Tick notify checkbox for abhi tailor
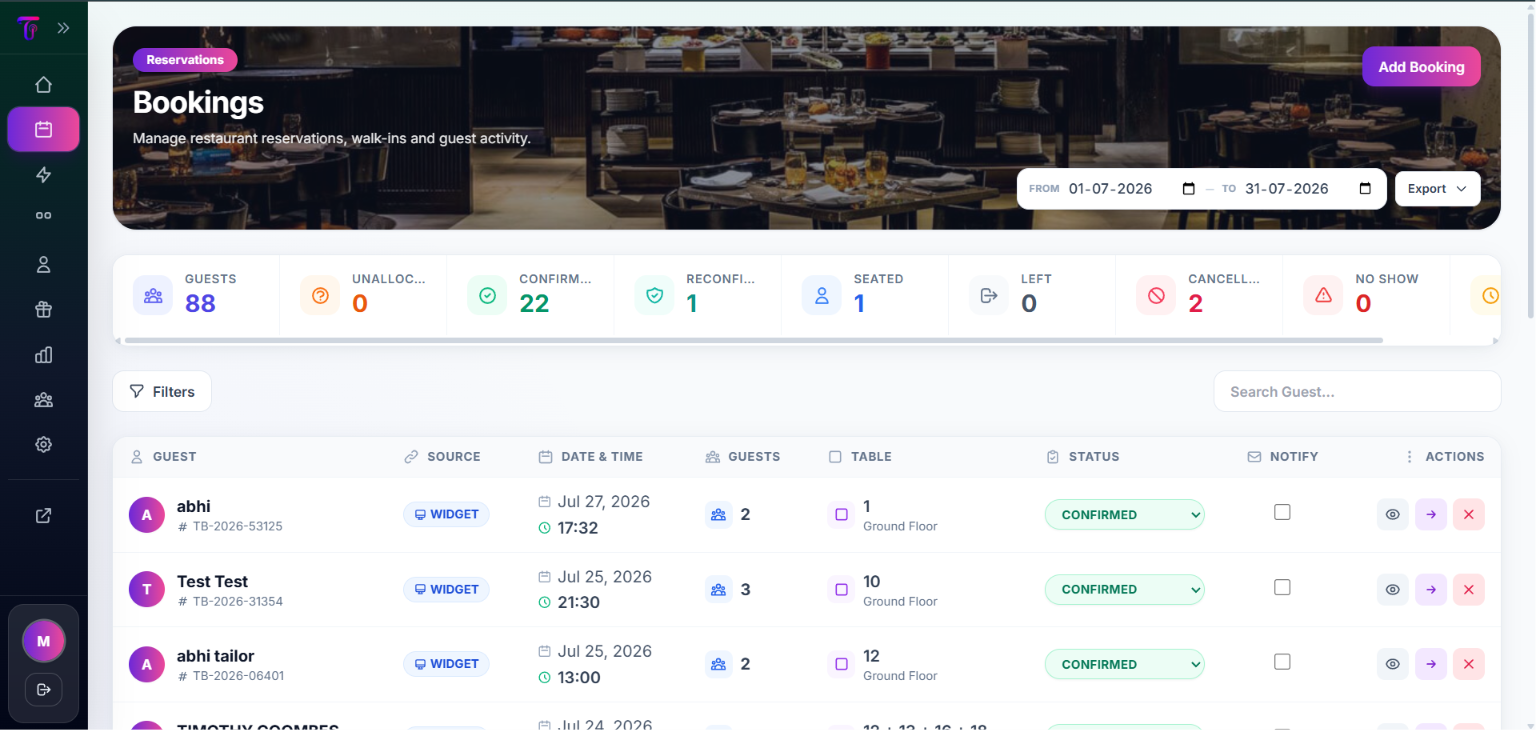1536x730 pixels. 1282,662
